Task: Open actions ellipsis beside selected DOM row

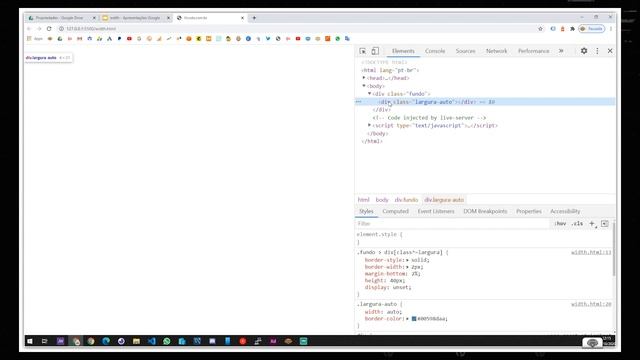Action: tap(359, 102)
